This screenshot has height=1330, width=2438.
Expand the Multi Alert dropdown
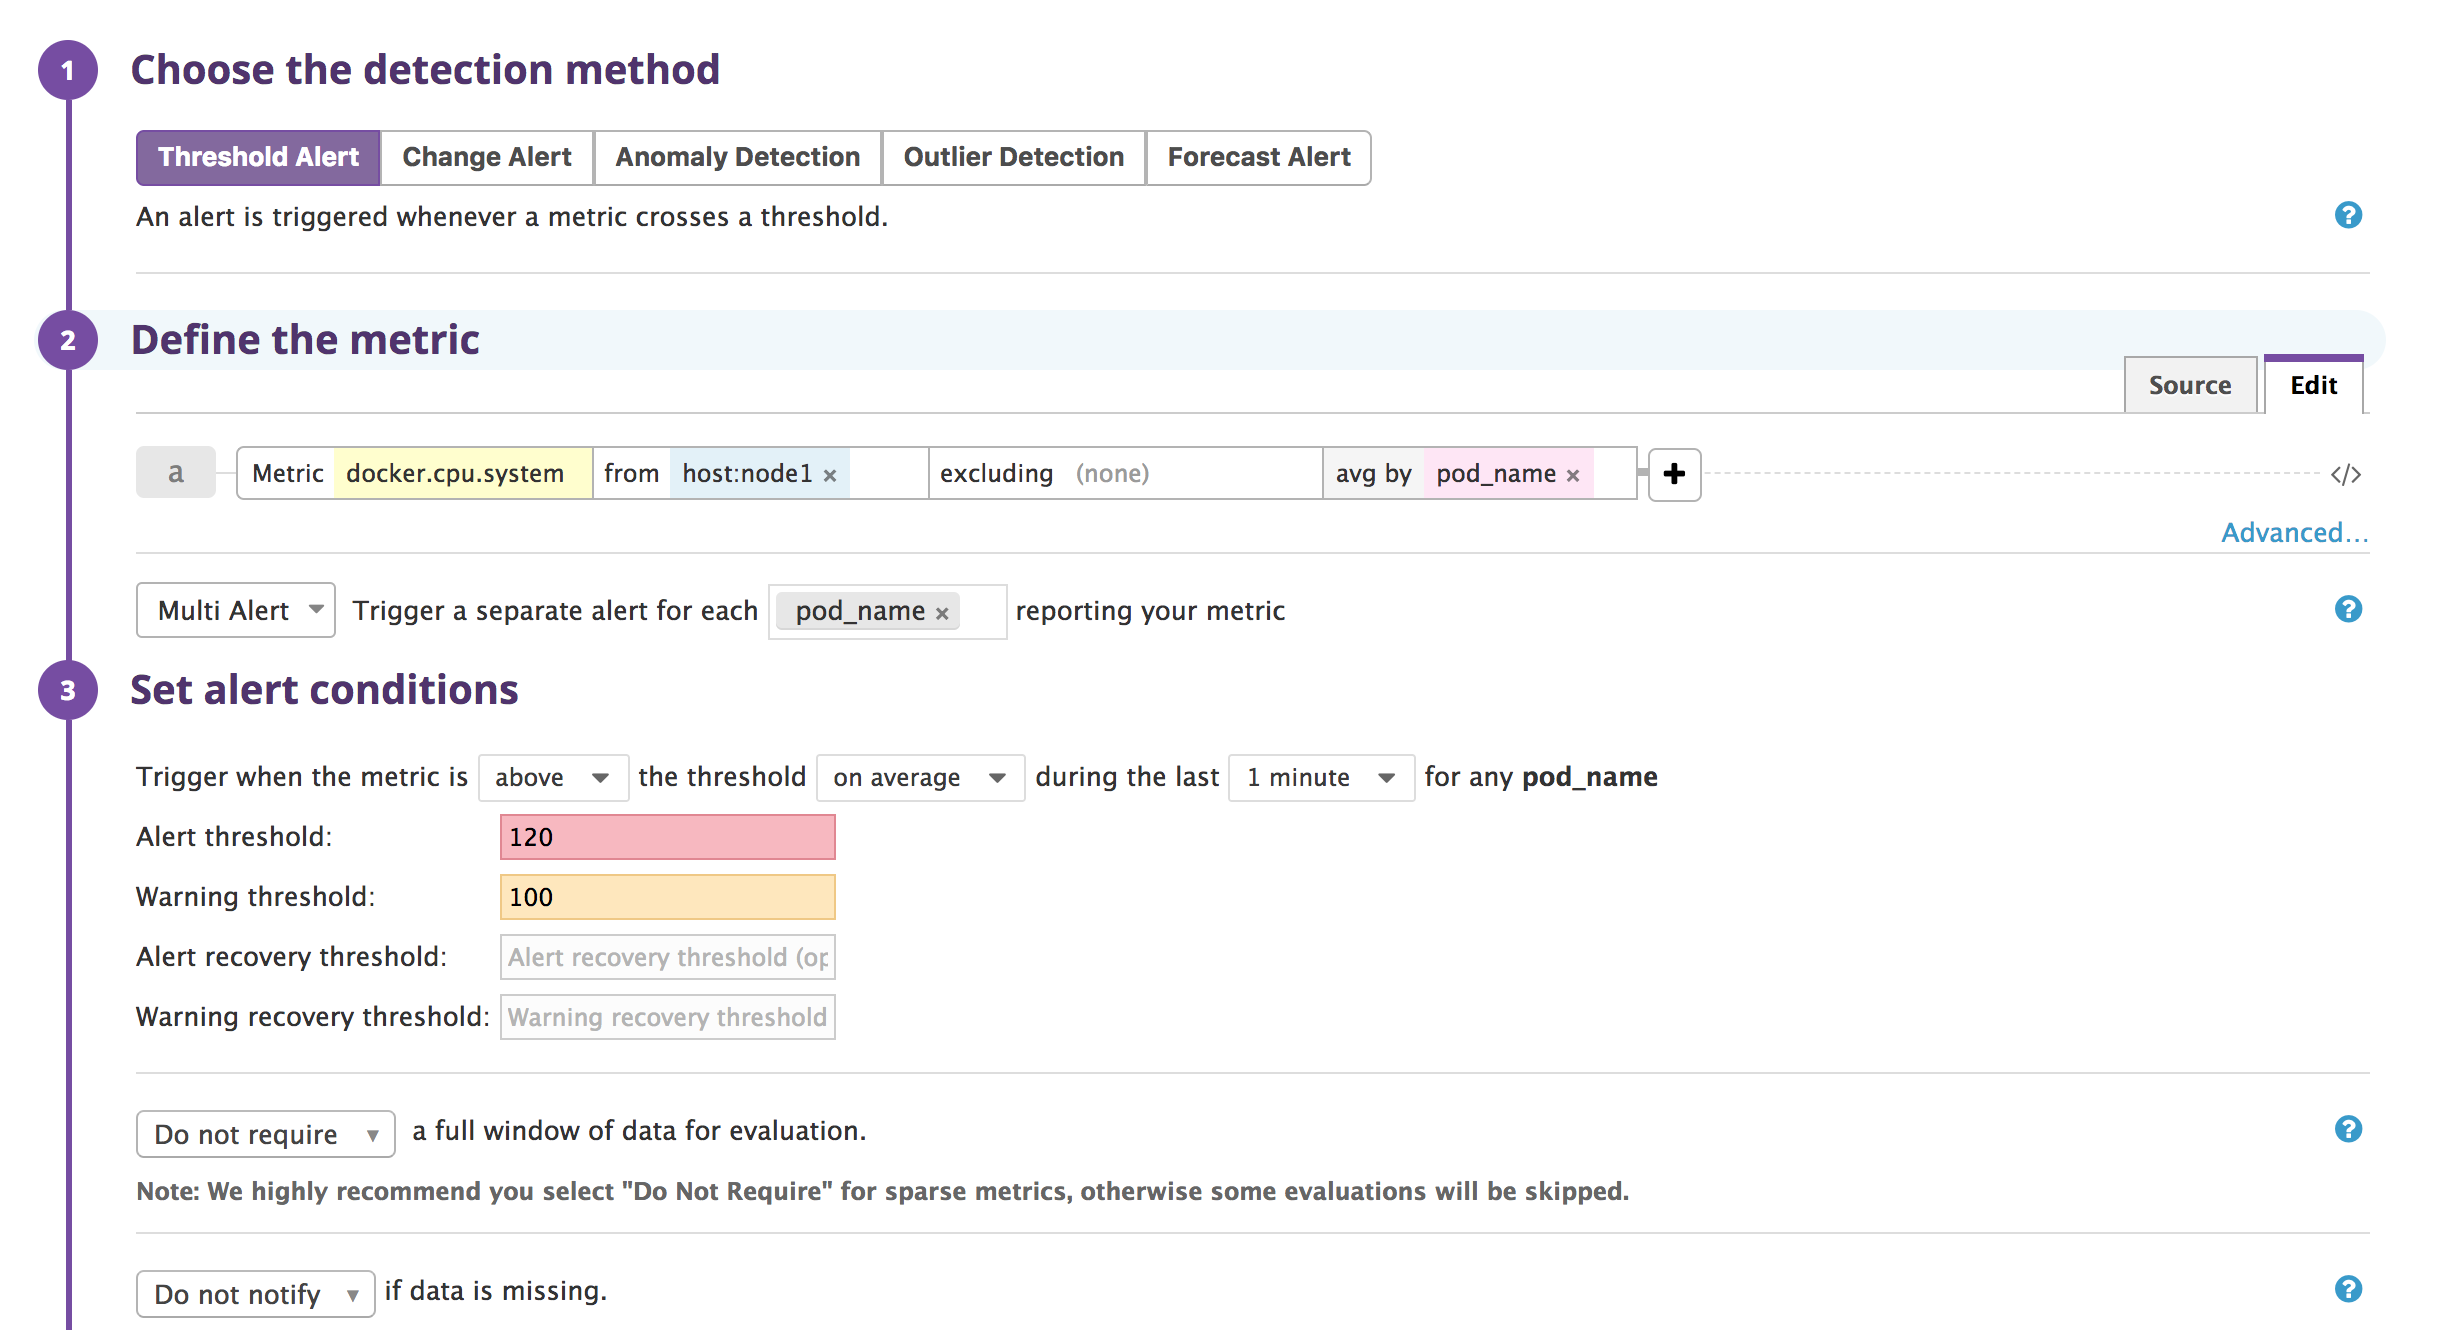(x=236, y=610)
